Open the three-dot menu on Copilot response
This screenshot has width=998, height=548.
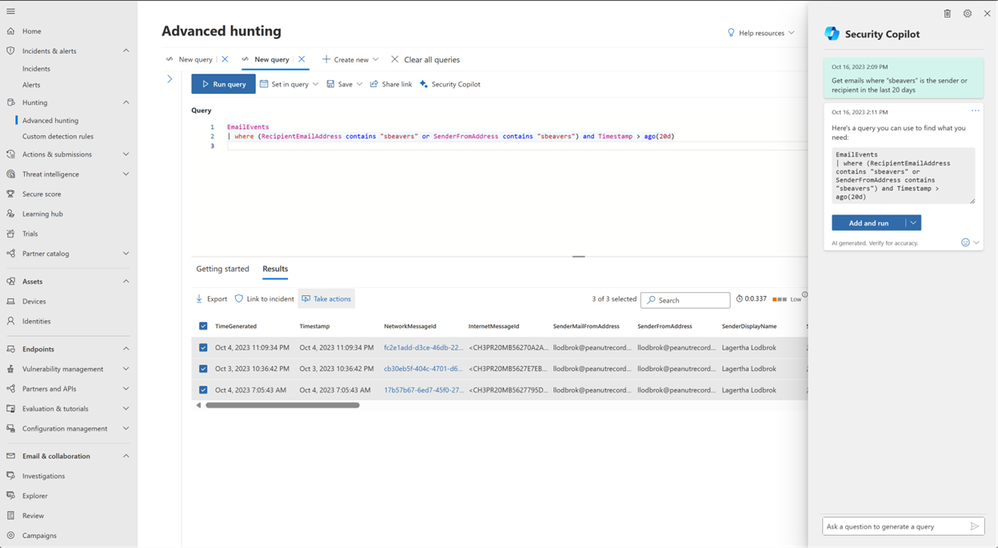pyautogui.click(x=975, y=111)
